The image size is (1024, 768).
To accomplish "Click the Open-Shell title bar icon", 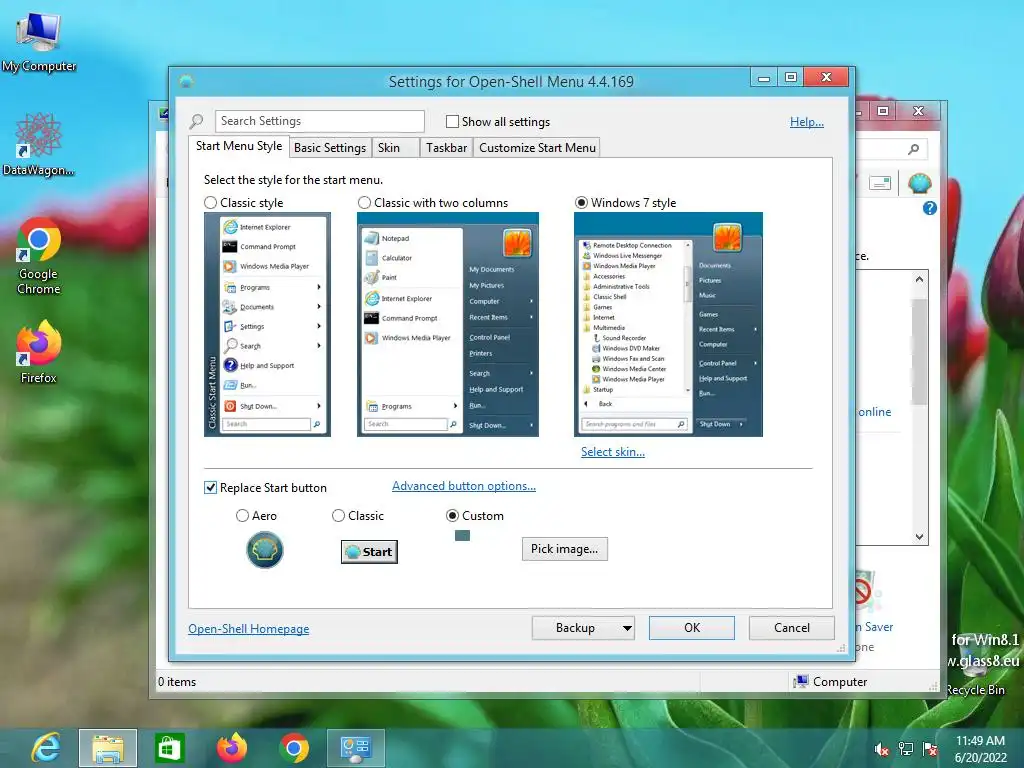I will click(x=187, y=82).
